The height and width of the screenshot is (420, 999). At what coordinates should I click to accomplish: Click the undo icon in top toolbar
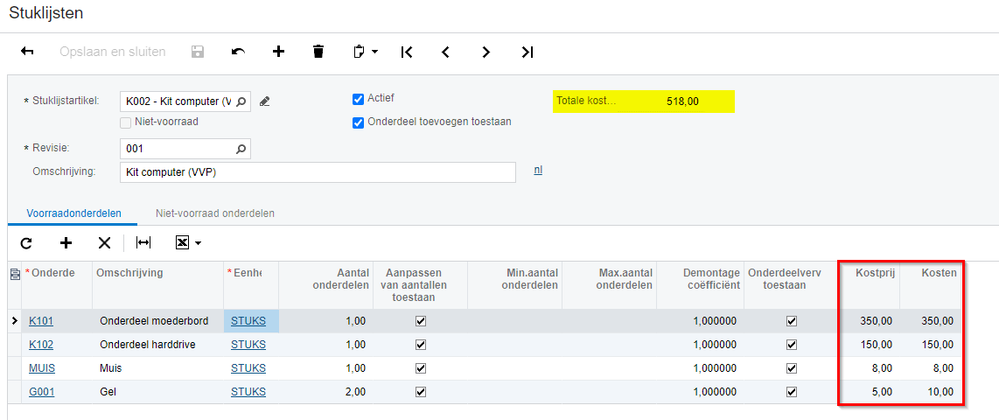(x=238, y=52)
